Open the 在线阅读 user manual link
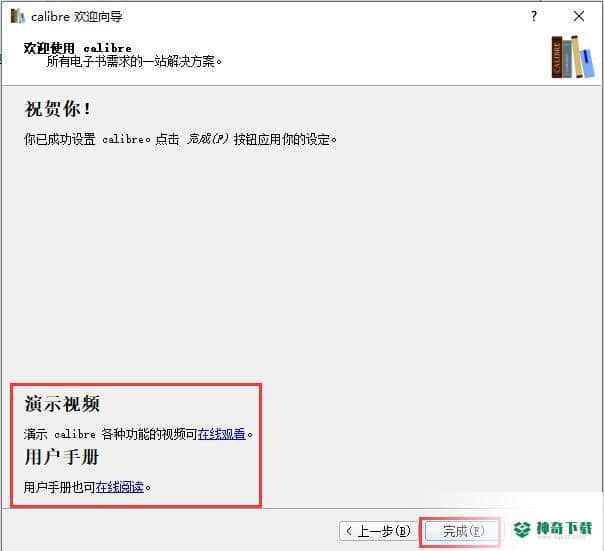This screenshot has width=604, height=551. pos(120,487)
